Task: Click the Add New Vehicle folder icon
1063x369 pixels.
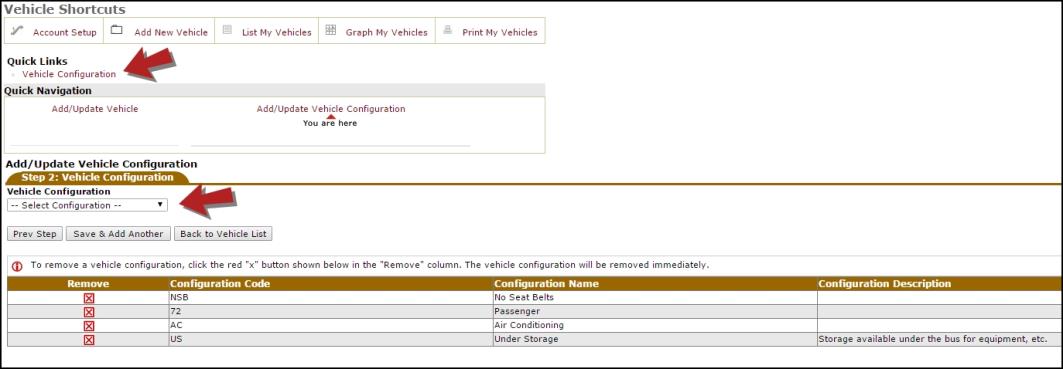Action: click(117, 30)
